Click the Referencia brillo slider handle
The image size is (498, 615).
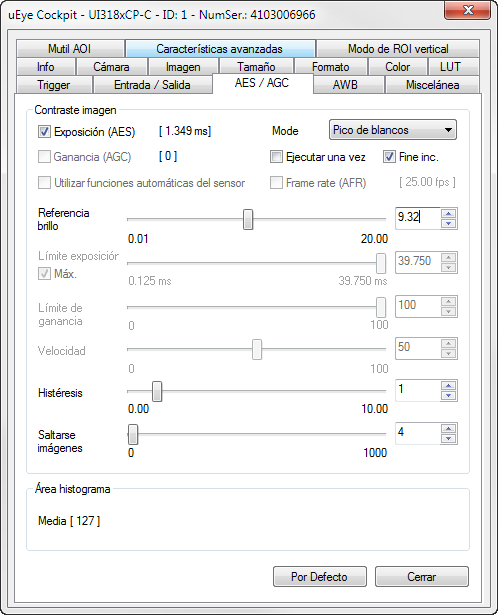click(248, 219)
